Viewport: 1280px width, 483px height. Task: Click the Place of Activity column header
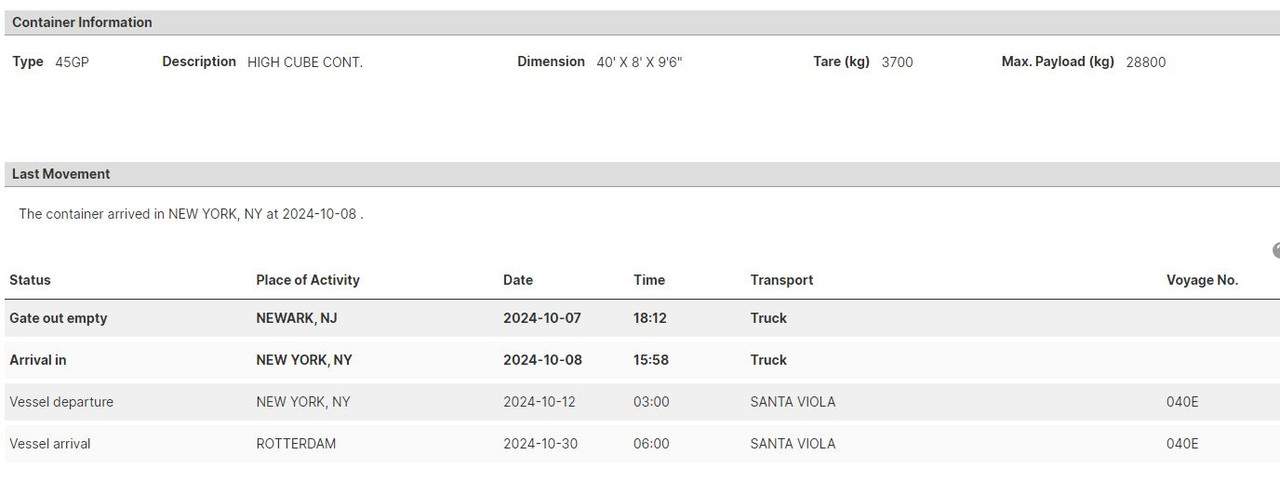307,280
